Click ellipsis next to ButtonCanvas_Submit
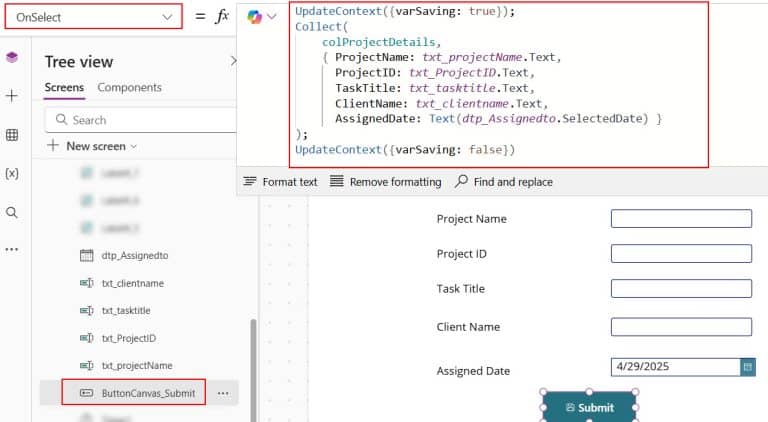This screenshot has width=768, height=422. coord(223,393)
